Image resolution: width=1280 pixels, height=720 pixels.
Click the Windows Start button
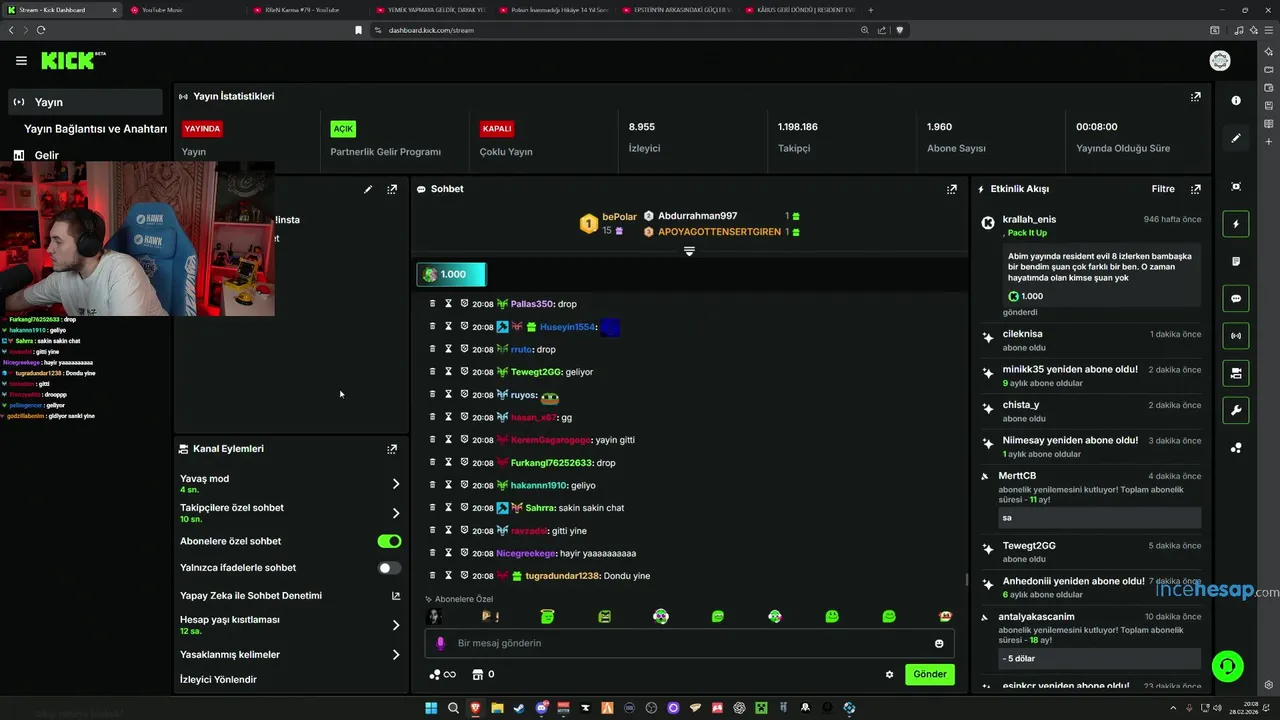pos(431,708)
